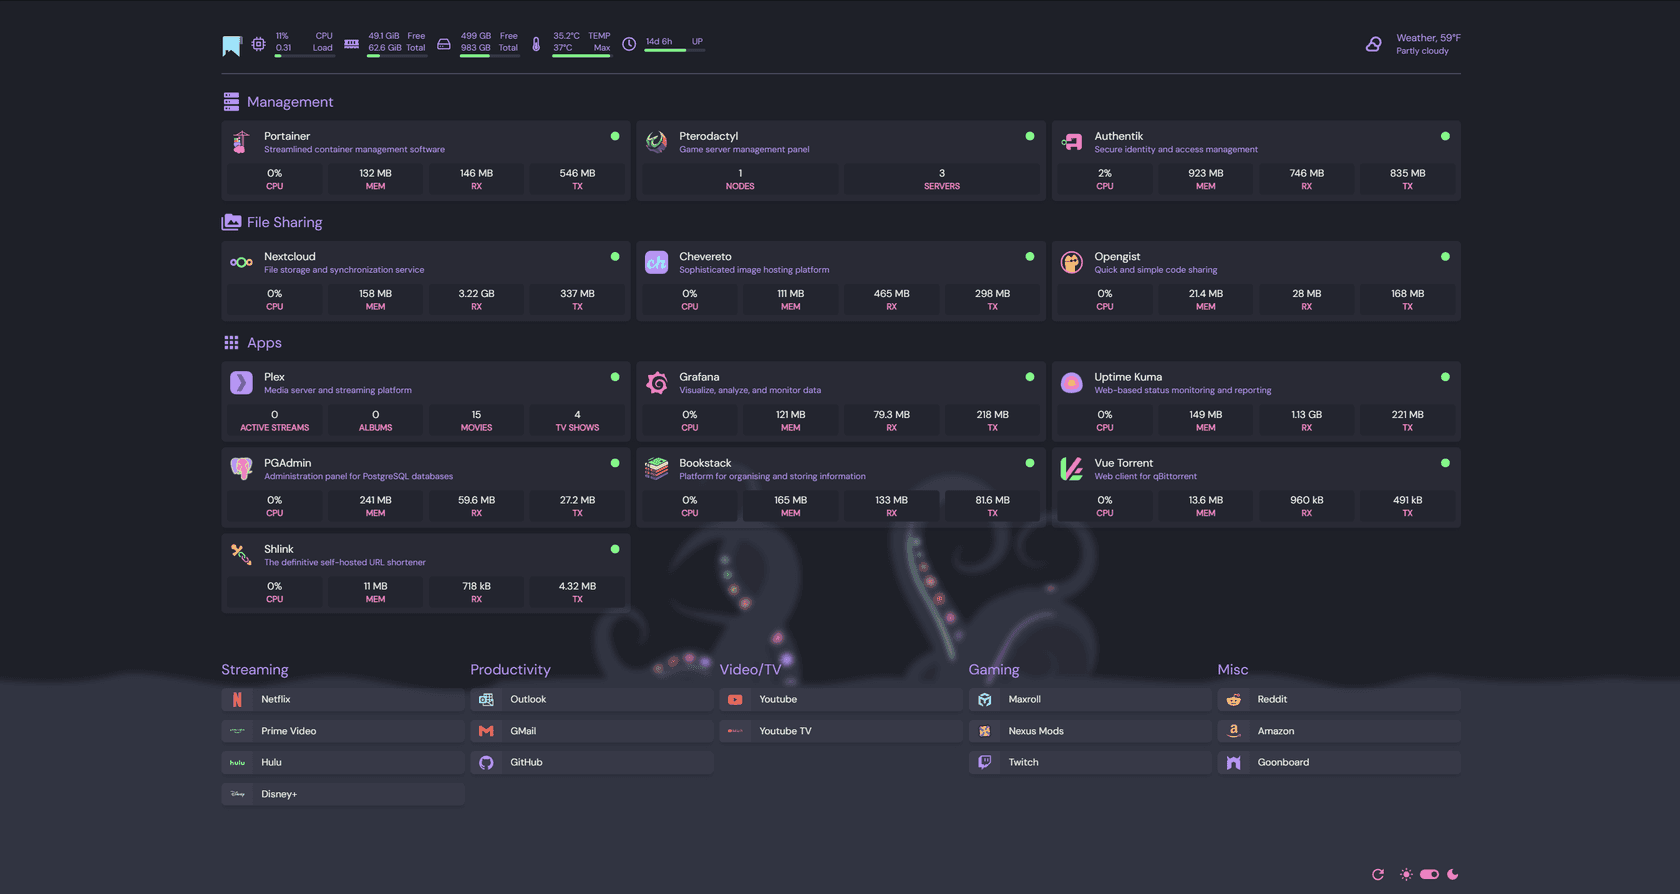Click Opengist's green status dot
The image size is (1680, 894).
[1445, 257]
